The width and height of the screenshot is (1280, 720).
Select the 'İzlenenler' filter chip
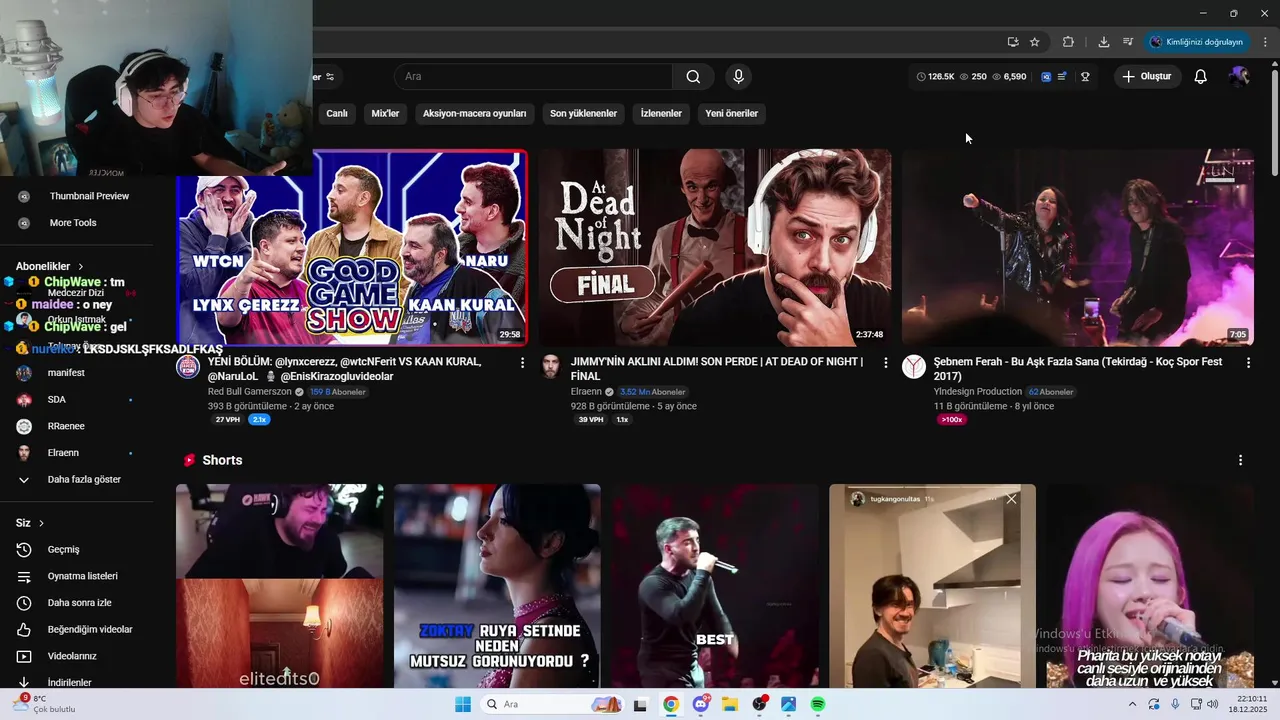point(661,113)
